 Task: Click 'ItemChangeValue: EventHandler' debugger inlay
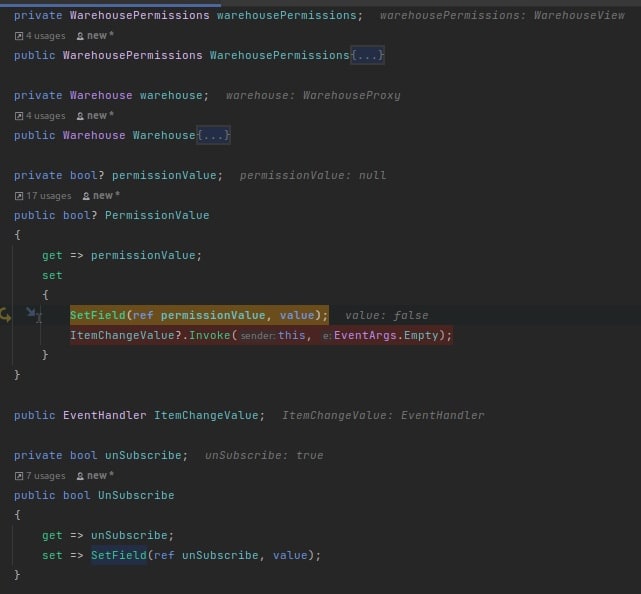(x=383, y=416)
